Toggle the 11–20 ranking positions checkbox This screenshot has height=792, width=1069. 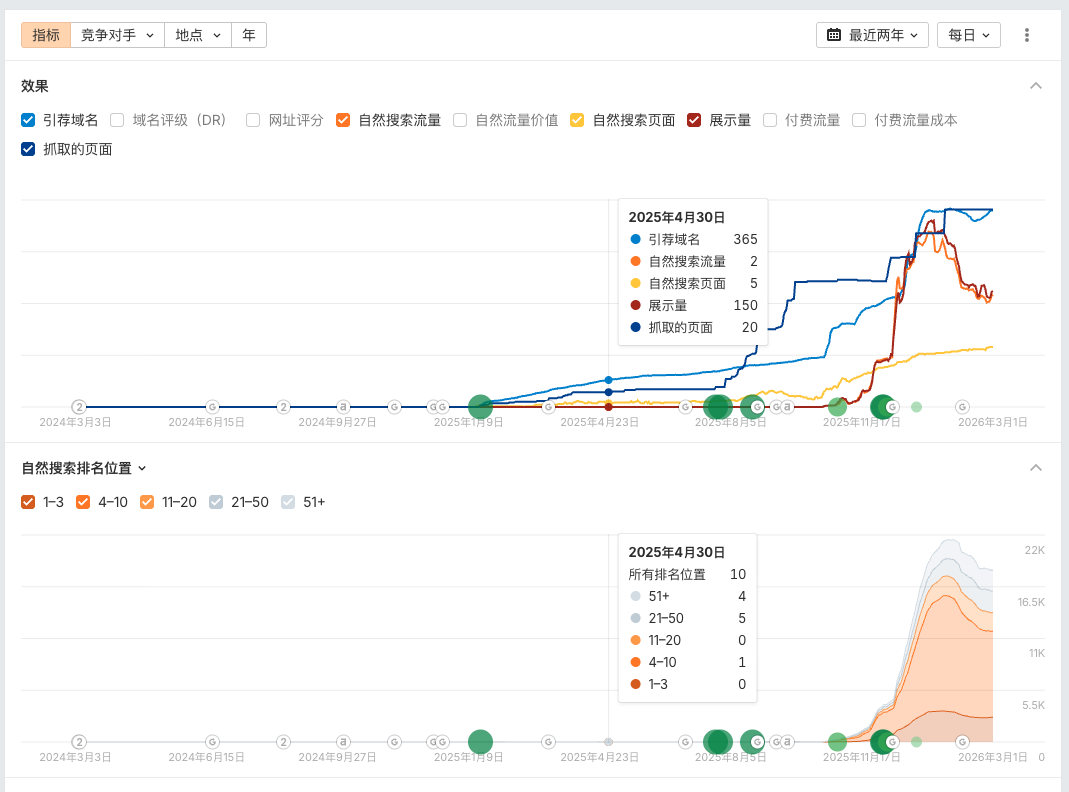(x=147, y=502)
